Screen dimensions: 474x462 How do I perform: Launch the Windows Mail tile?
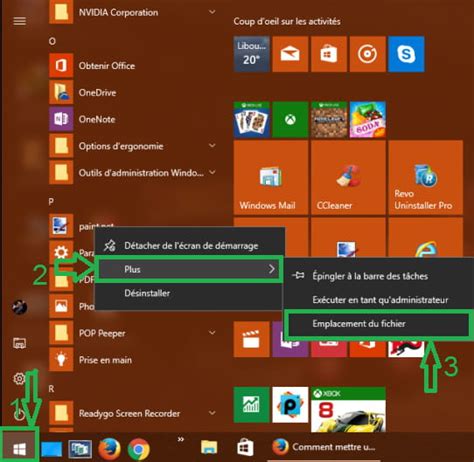pos(271,178)
